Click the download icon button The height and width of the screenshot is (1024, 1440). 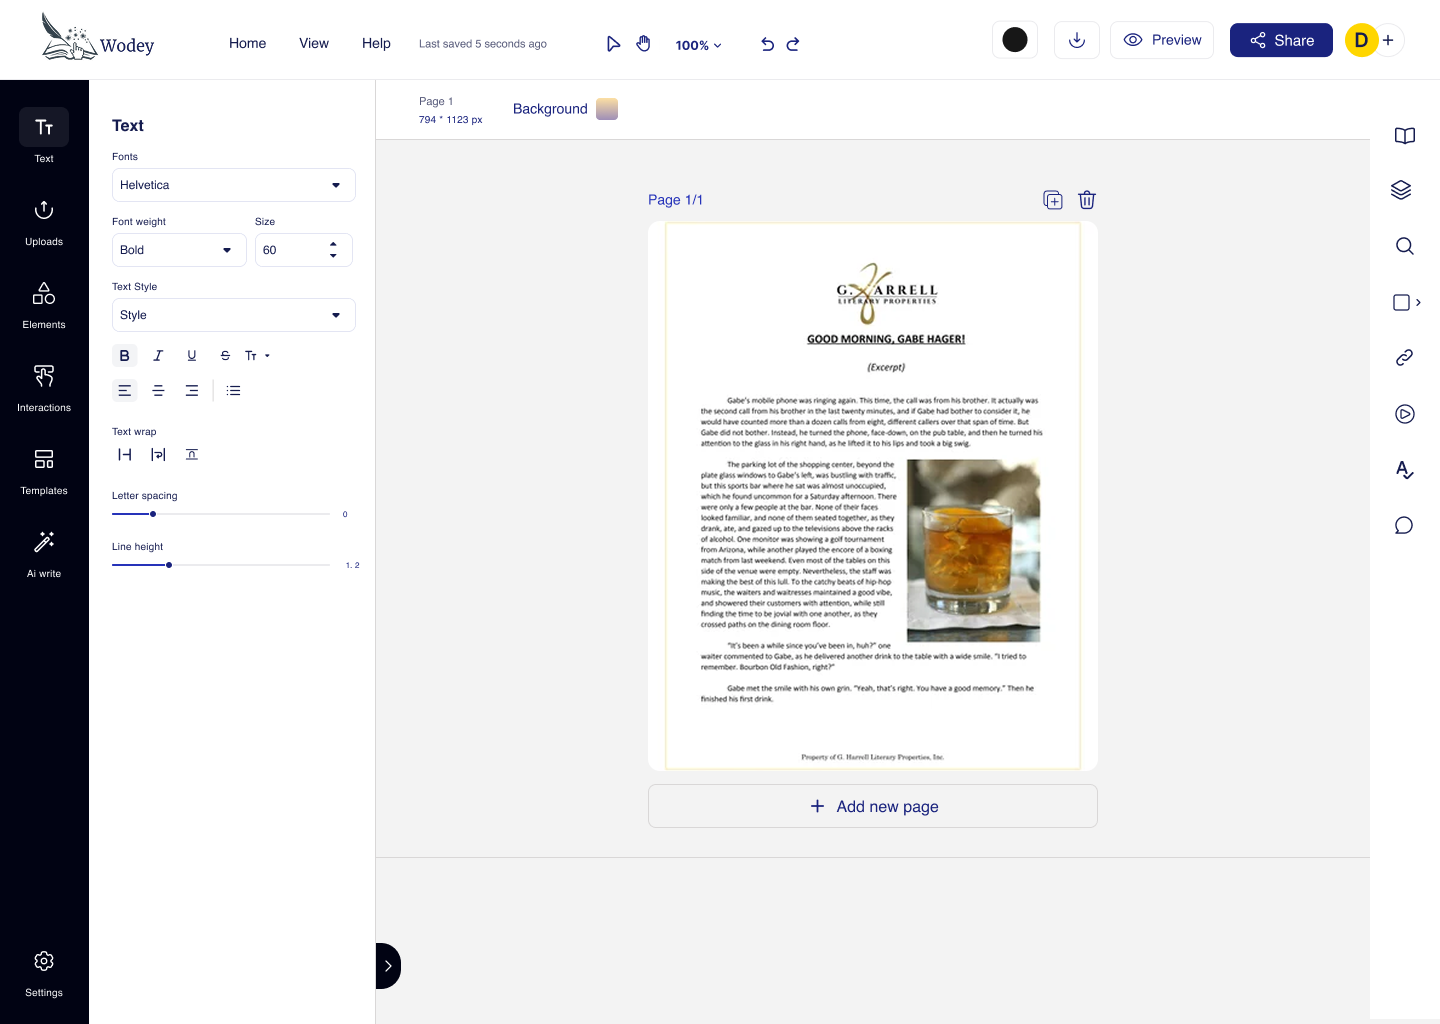pos(1077,40)
